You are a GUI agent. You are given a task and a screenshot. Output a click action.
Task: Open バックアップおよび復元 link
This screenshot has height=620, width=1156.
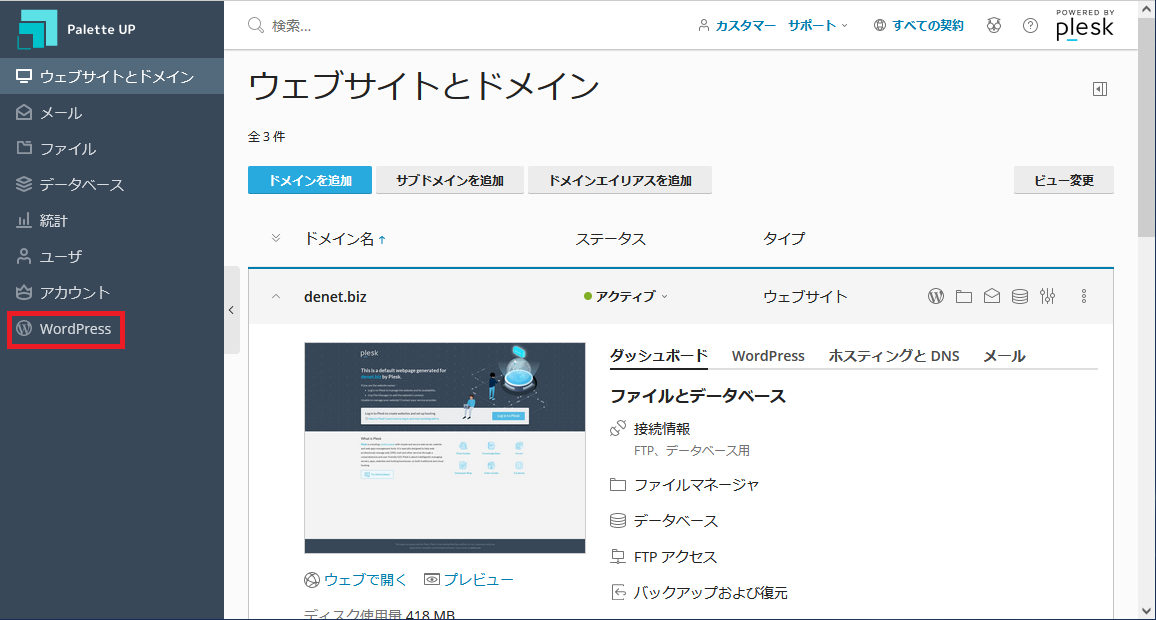pyautogui.click(x=710, y=593)
